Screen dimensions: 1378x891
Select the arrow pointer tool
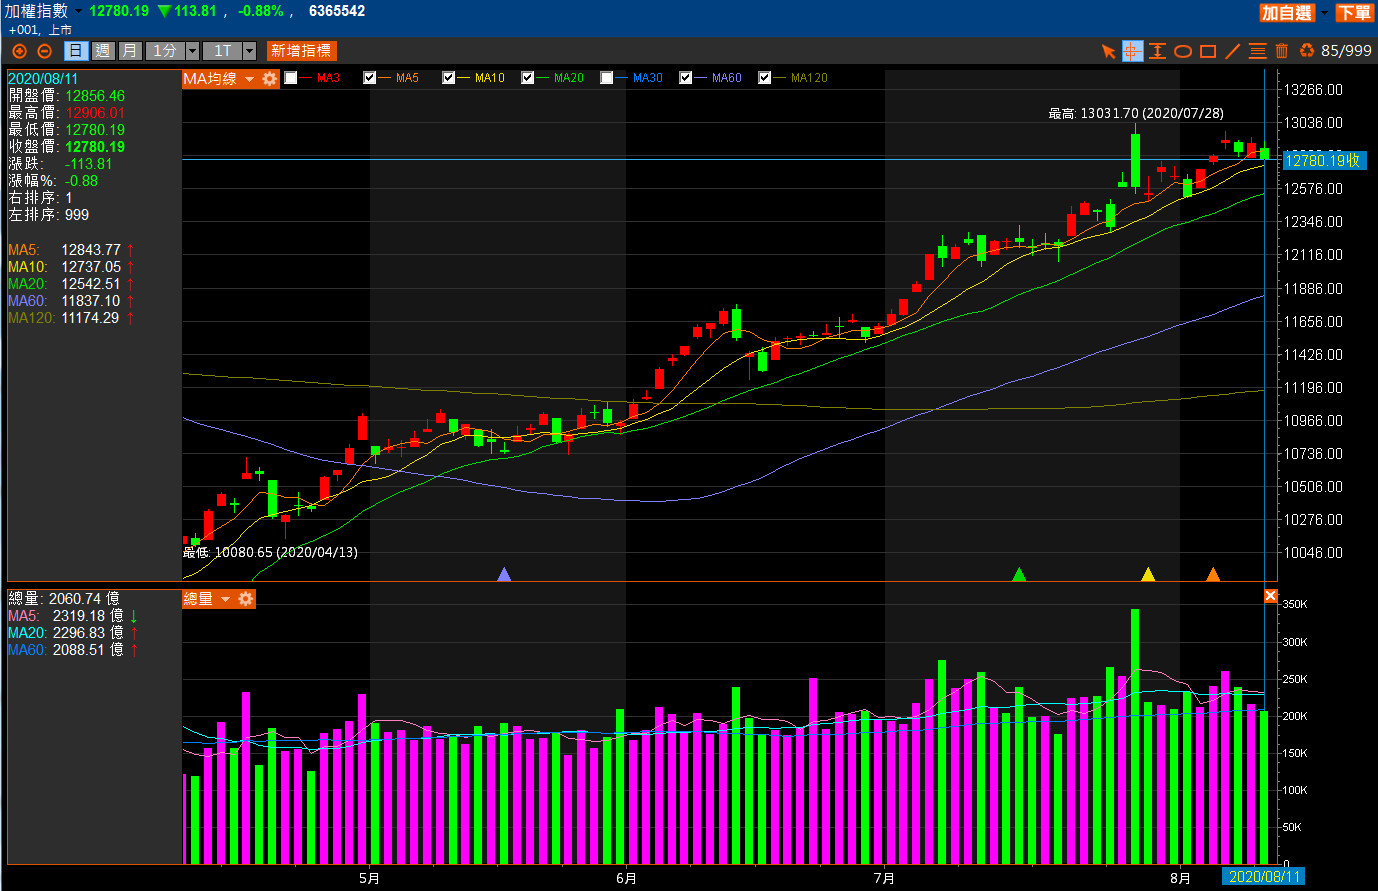(x=1108, y=51)
